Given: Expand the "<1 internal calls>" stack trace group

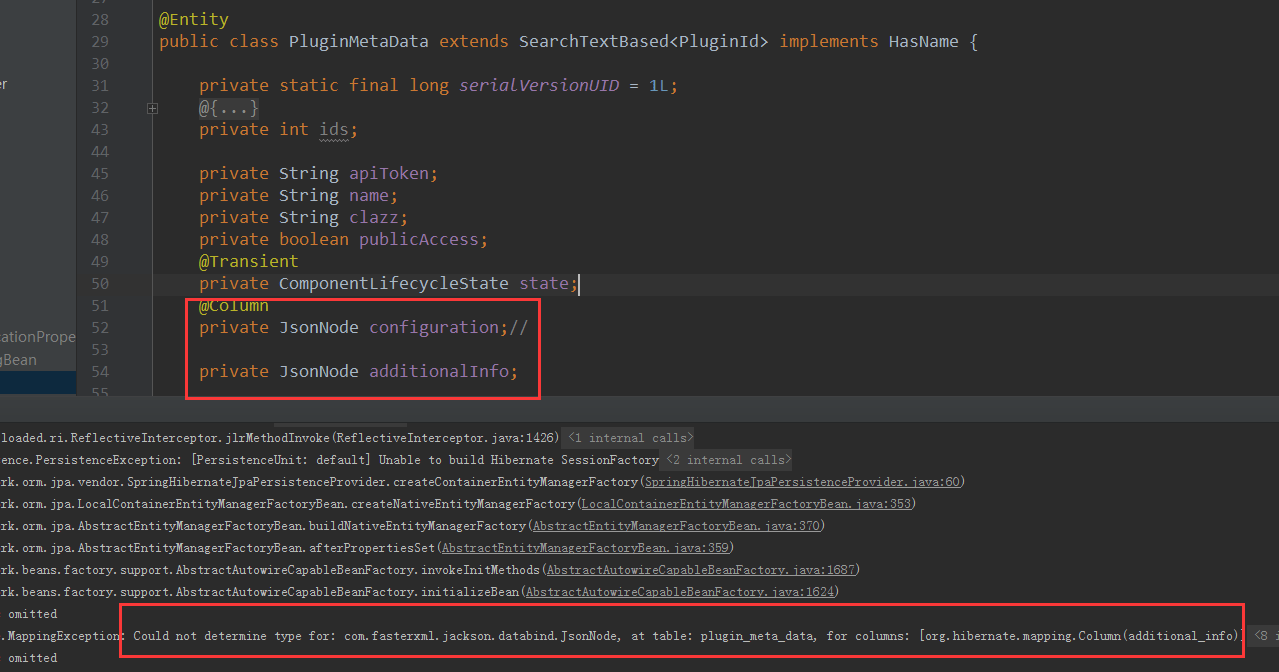Looking at the screenshot, I should click(x=628, y=437).
